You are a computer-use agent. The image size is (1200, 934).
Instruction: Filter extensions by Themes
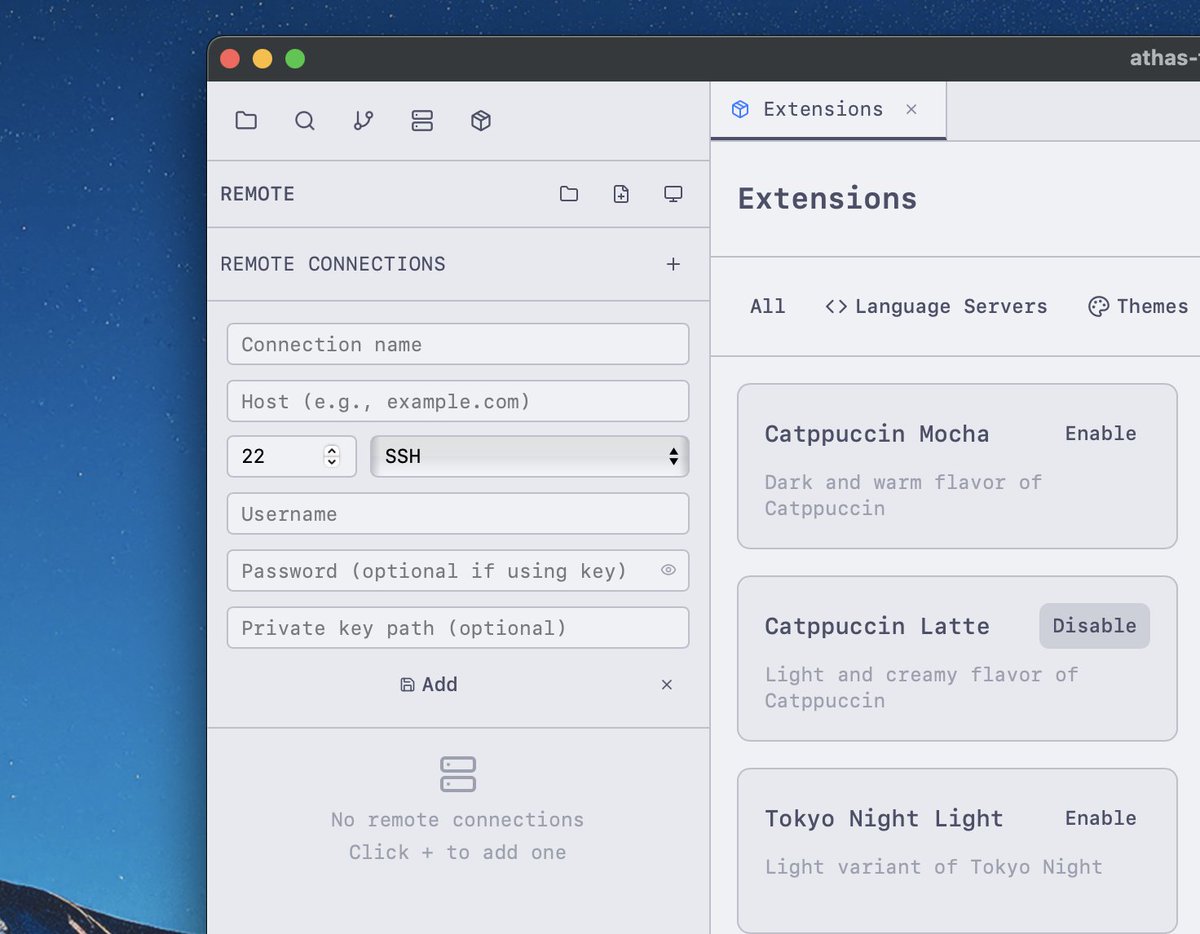[1138, 306]
